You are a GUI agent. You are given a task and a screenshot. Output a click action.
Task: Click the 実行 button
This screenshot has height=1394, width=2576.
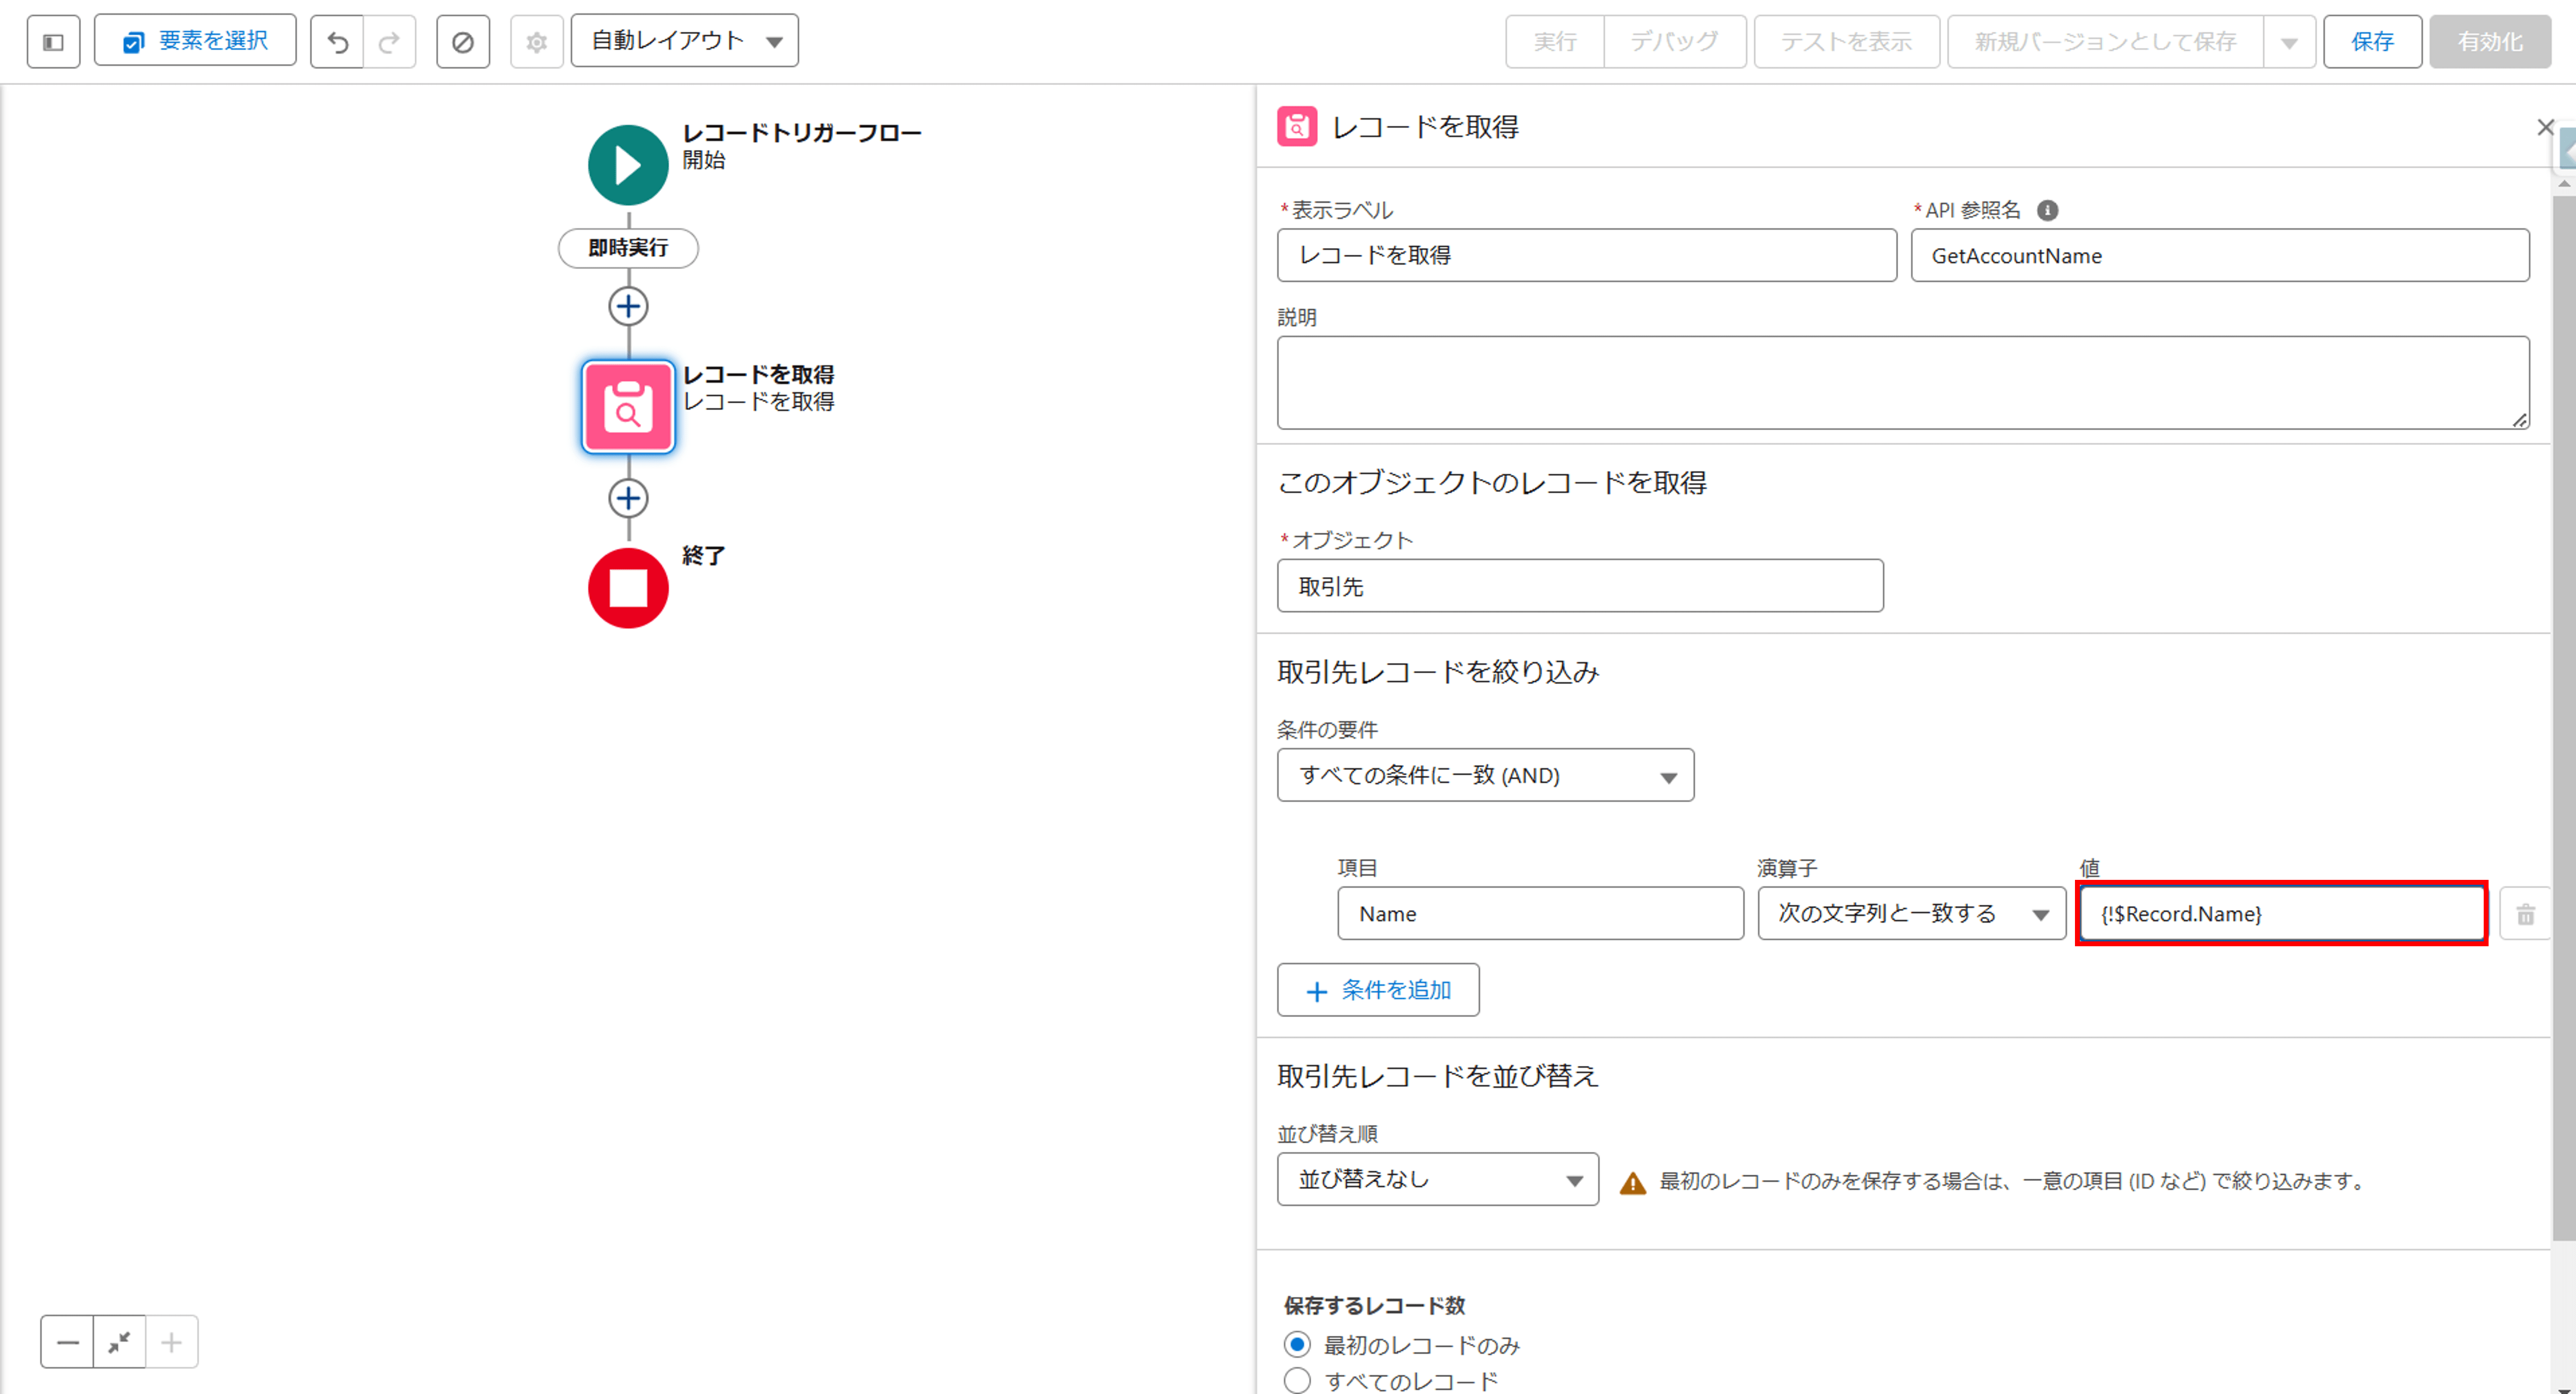tap(1555, 41)
